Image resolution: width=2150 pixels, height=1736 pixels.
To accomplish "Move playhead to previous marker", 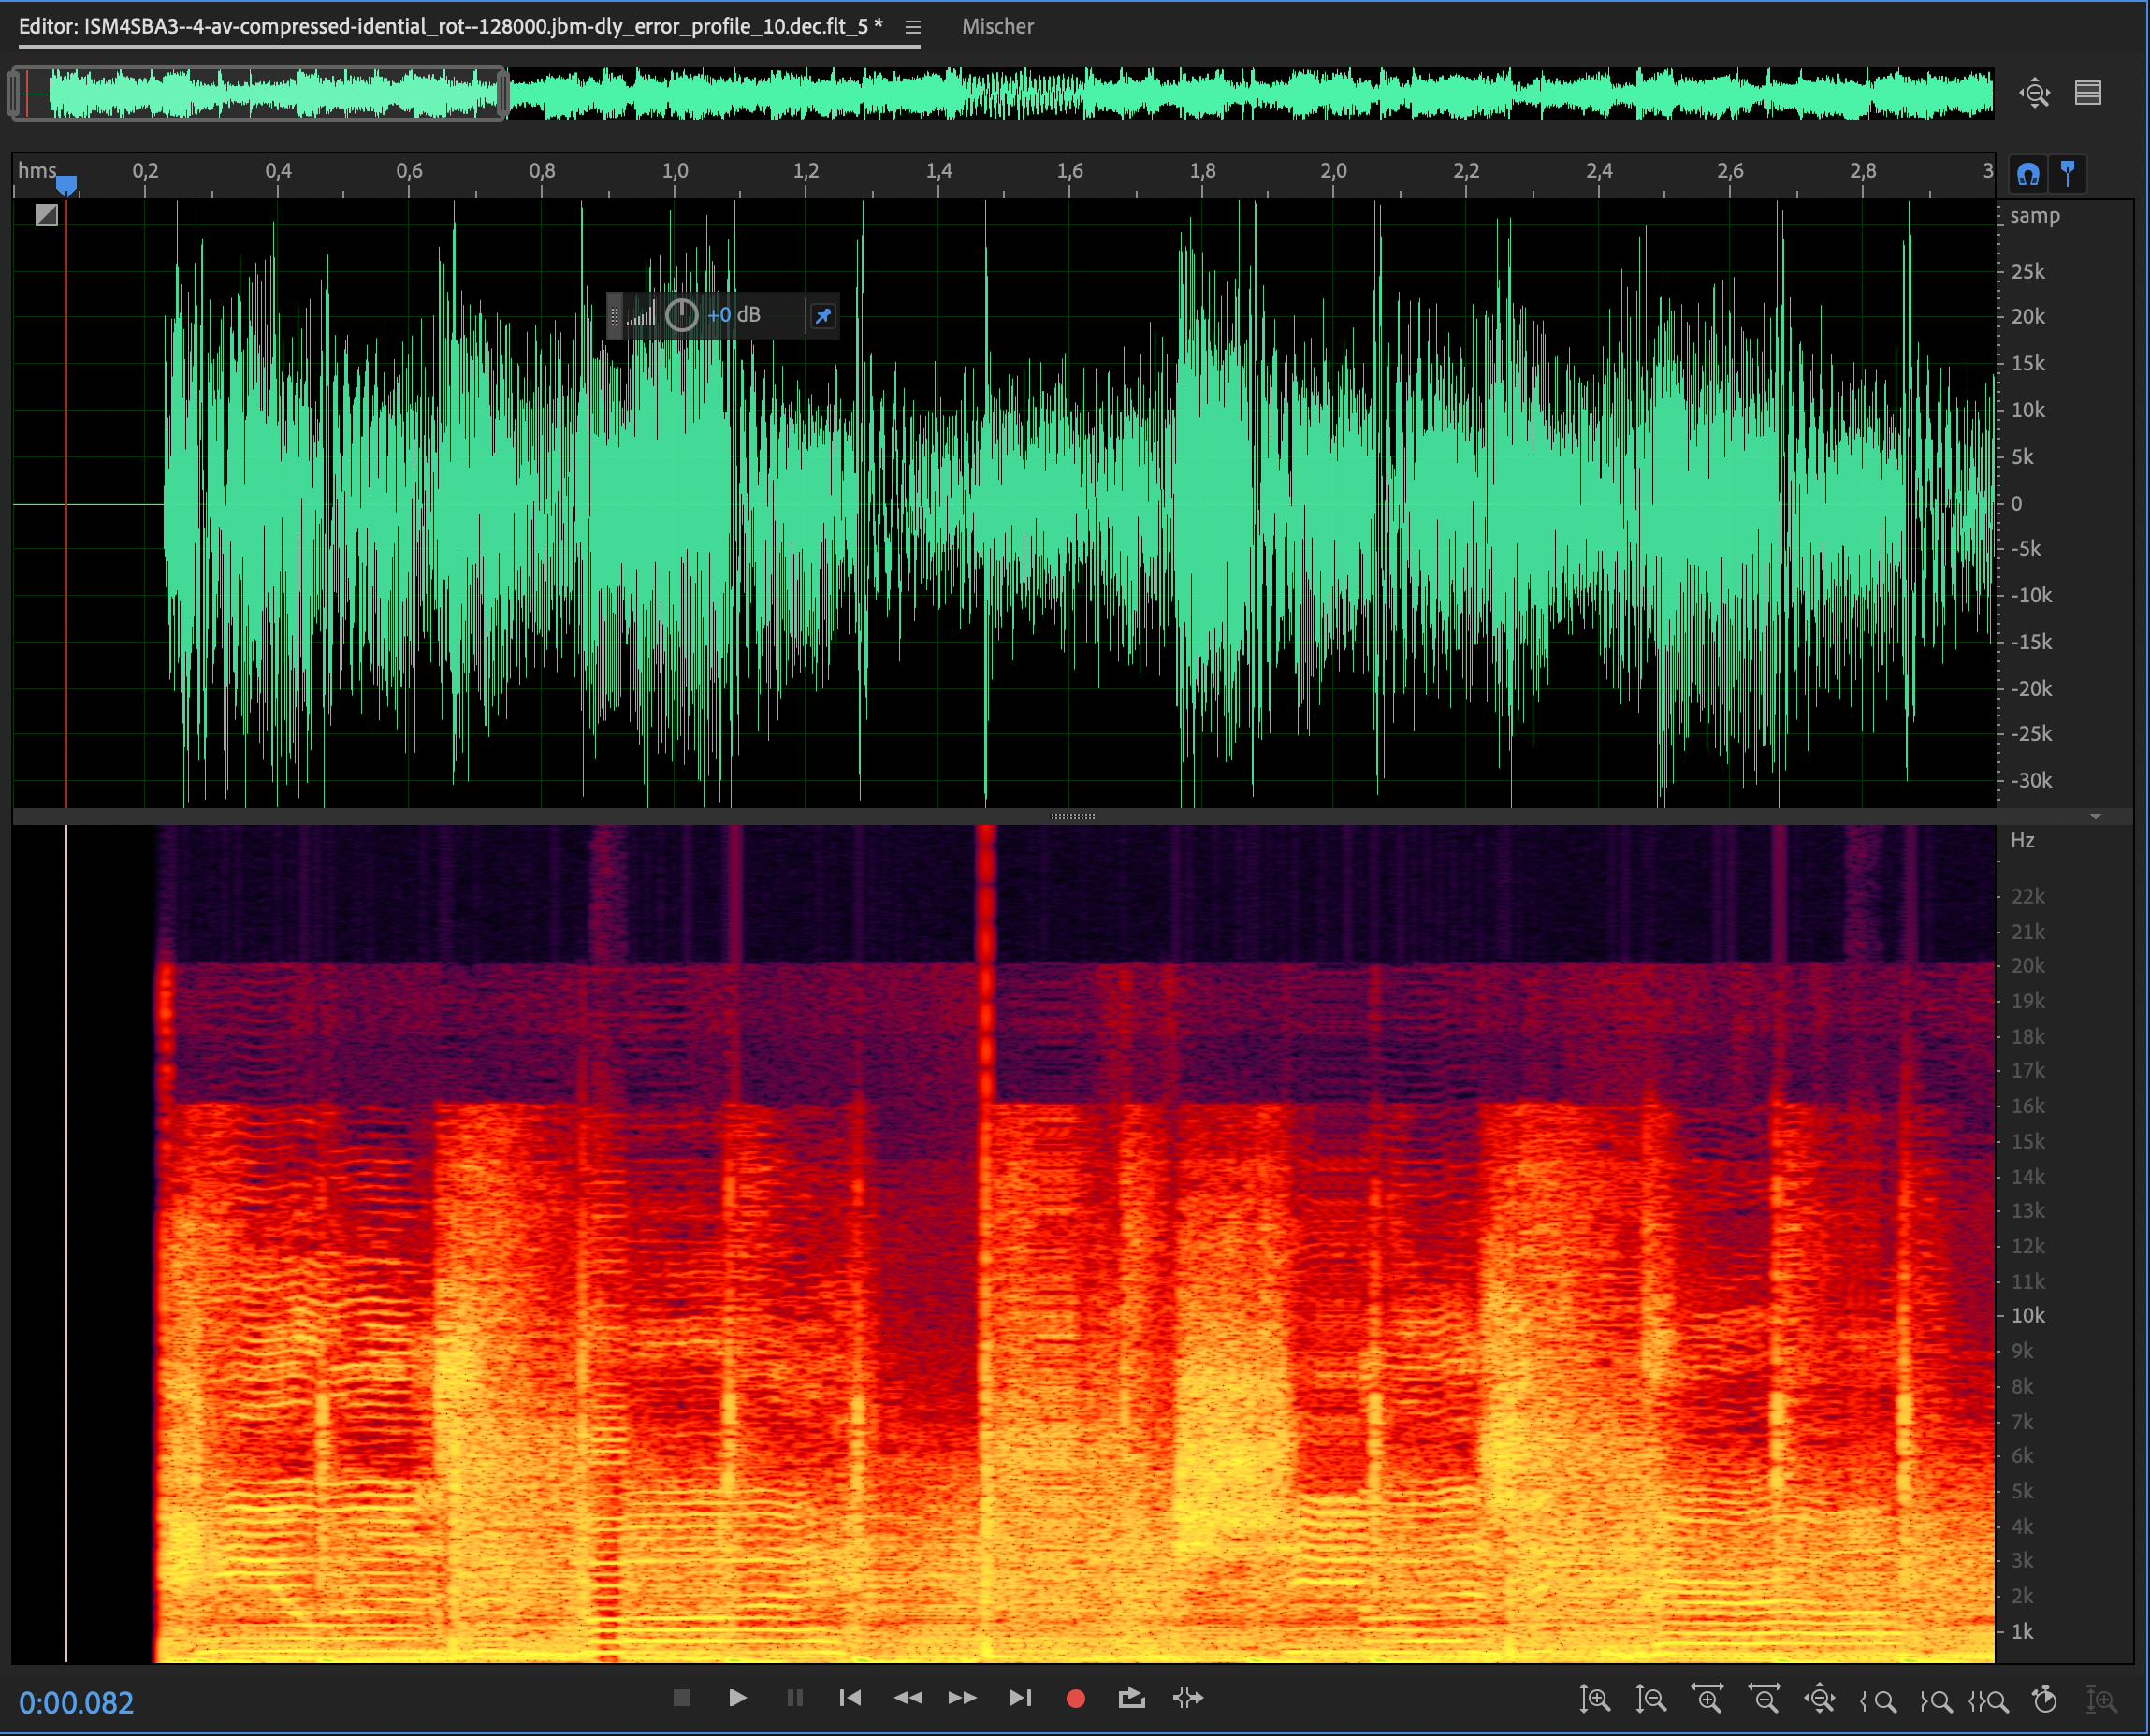I will [850, 1698].
